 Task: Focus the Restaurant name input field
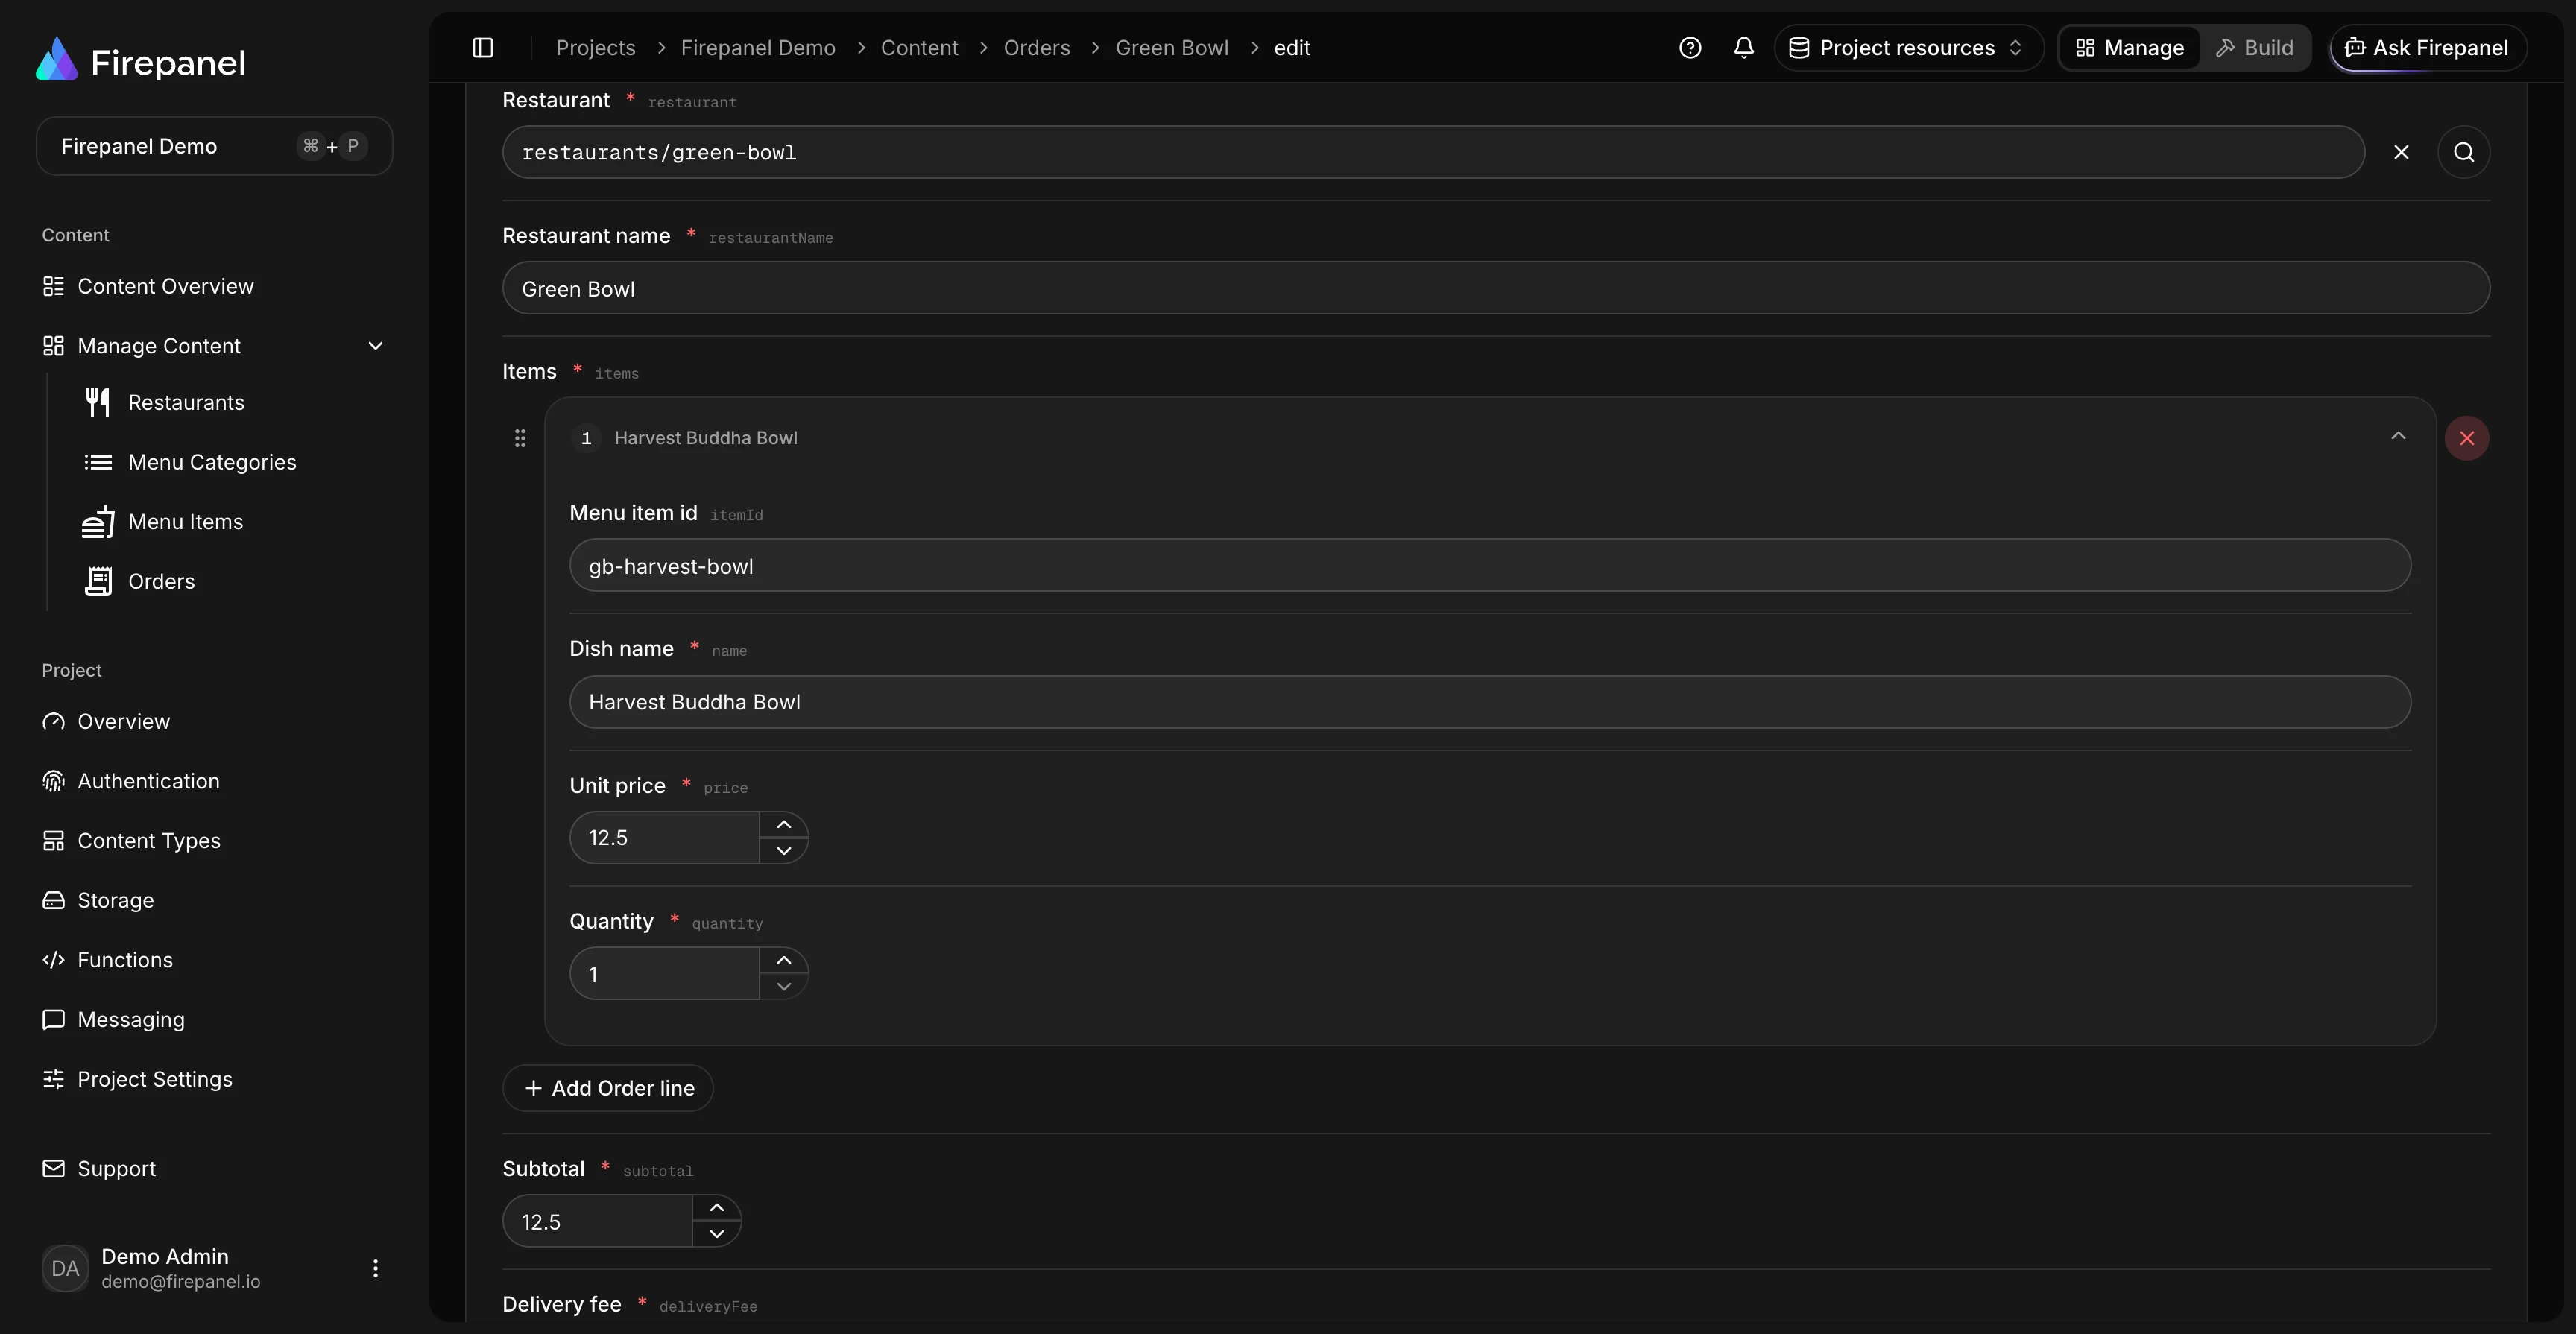point(1496,288)
